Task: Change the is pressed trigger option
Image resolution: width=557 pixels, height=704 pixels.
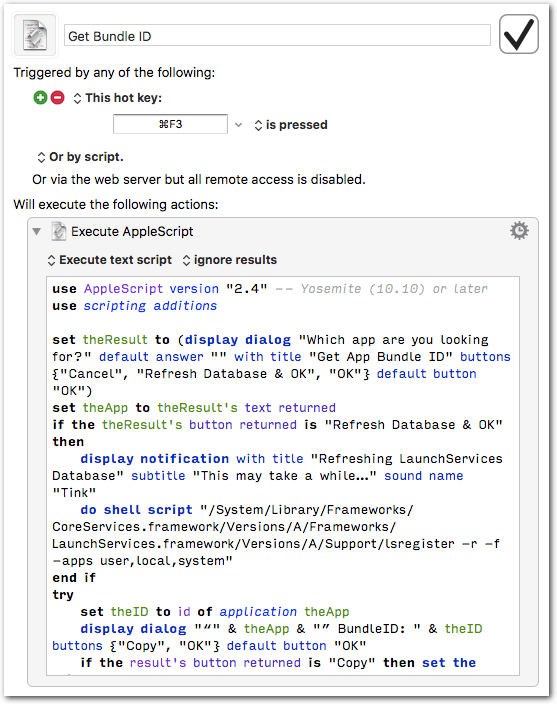Action: pyautogui.click(x=291, y=125)
